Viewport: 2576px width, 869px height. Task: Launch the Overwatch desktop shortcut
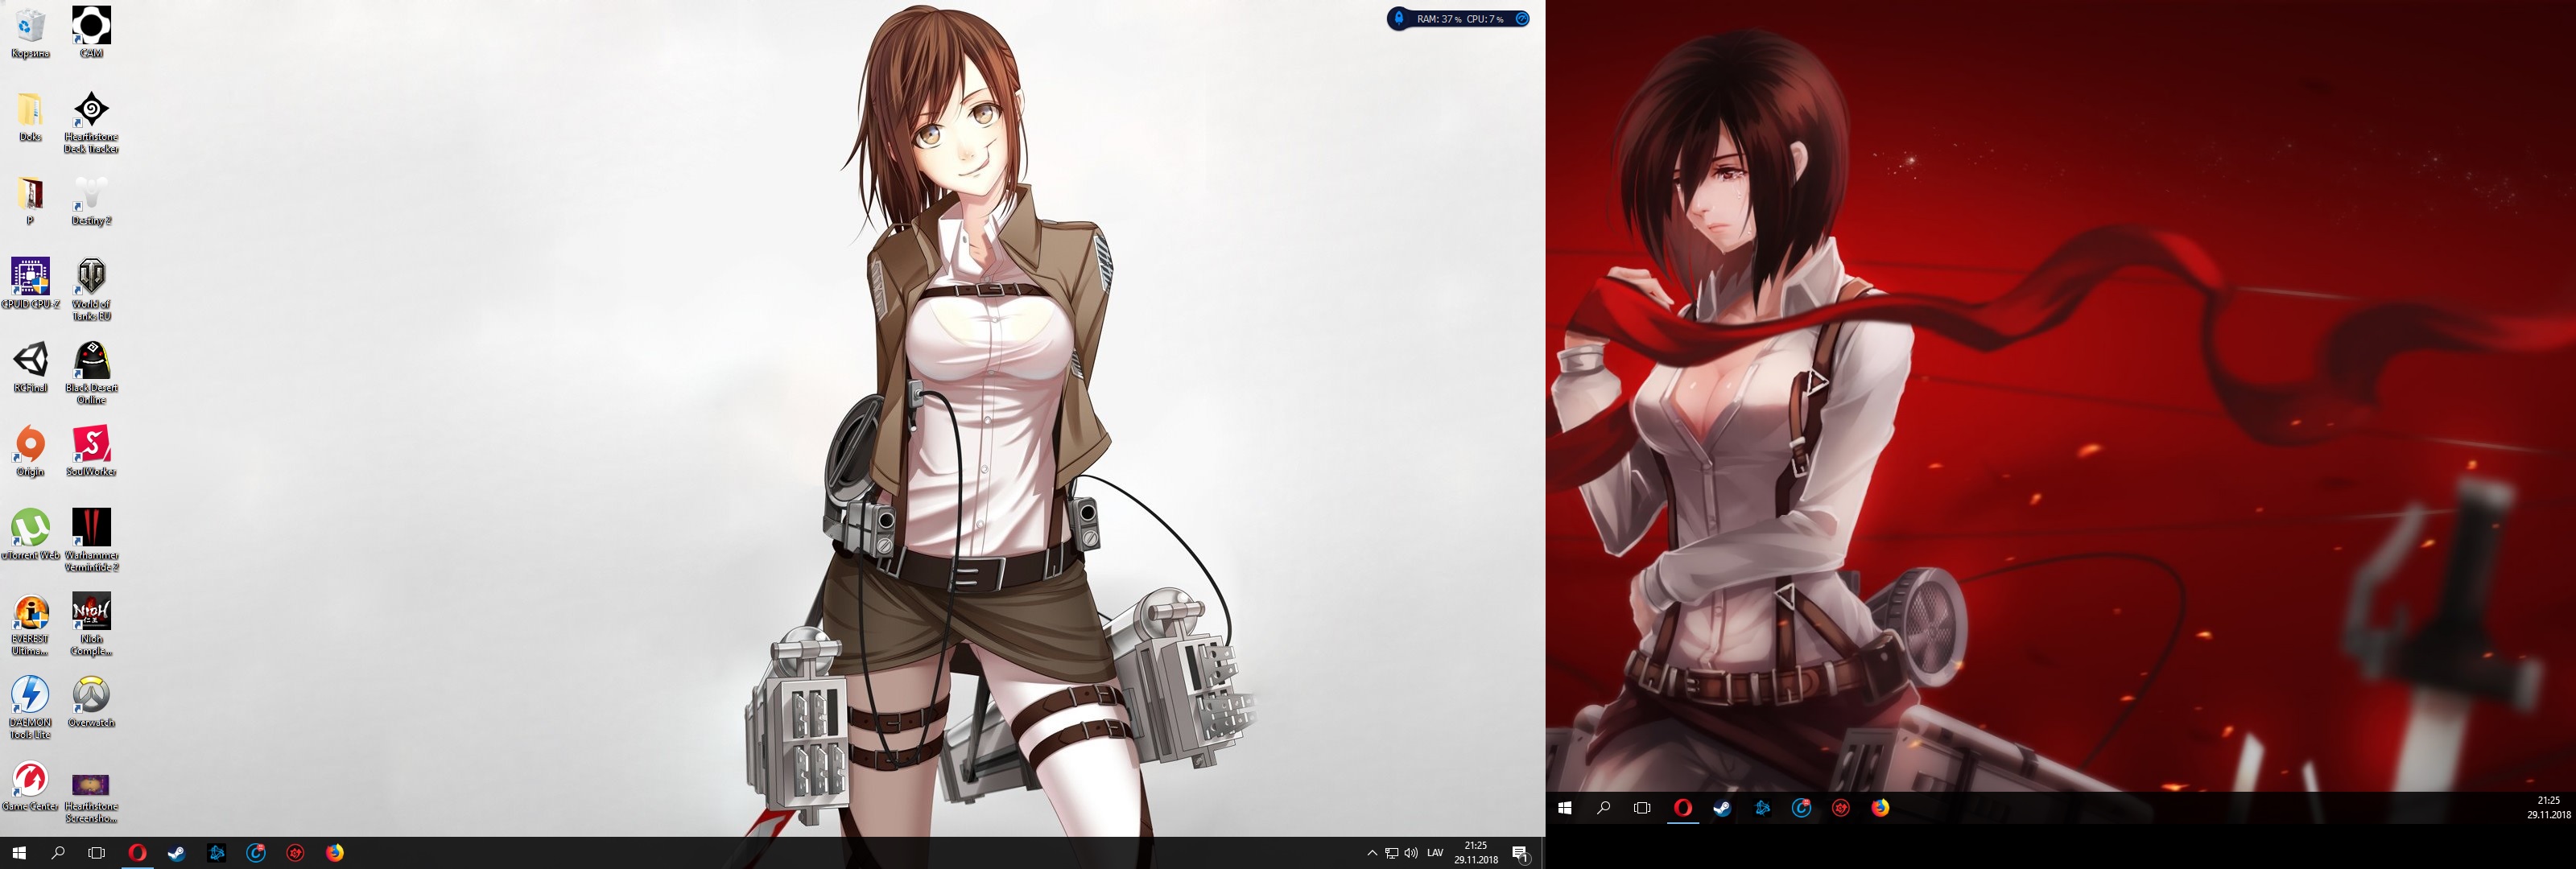(91, 702)
